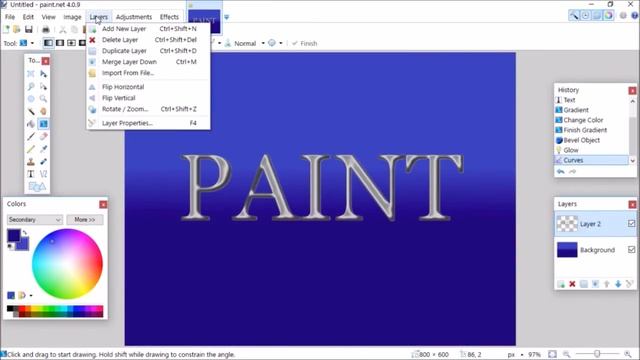Click Undo arrow in History panel
The image size is (640, 360).
(561, 171)
